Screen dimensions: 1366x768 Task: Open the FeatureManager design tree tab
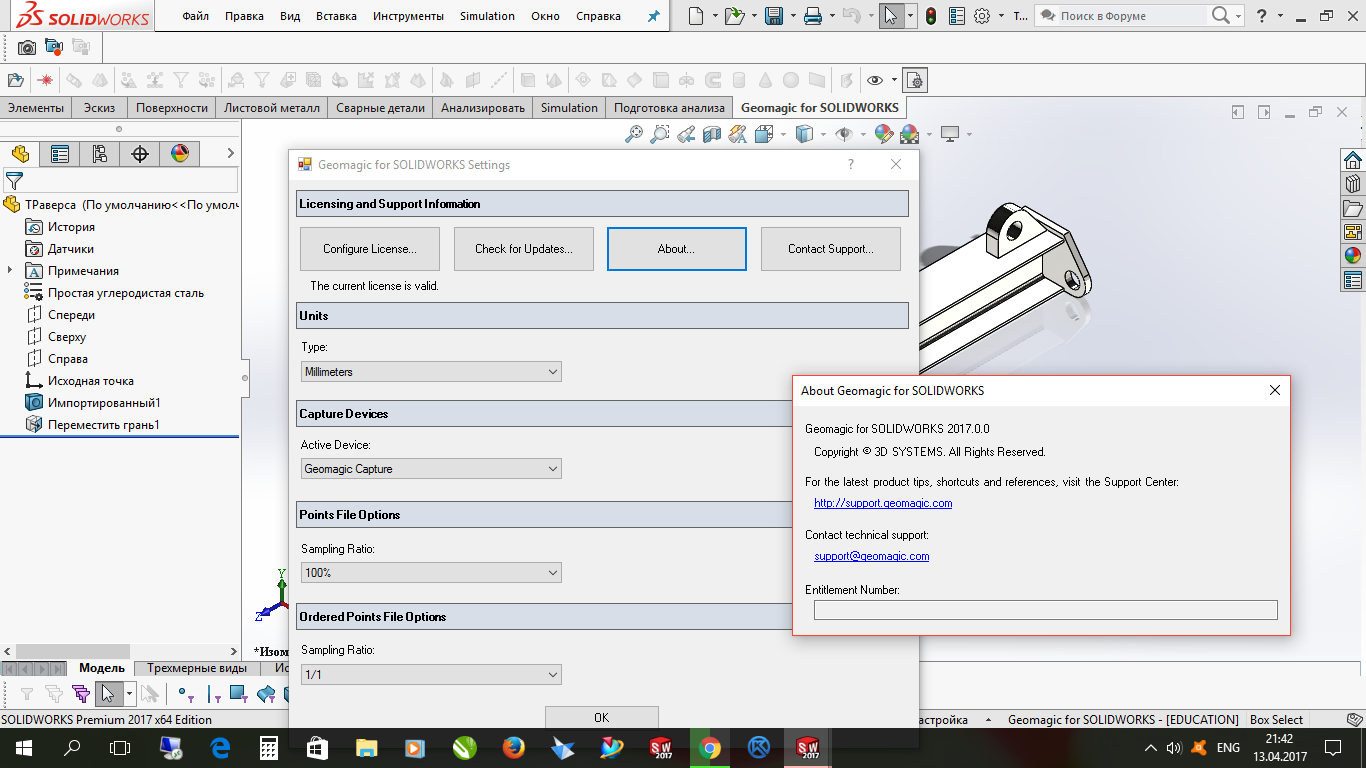(20, 153)
